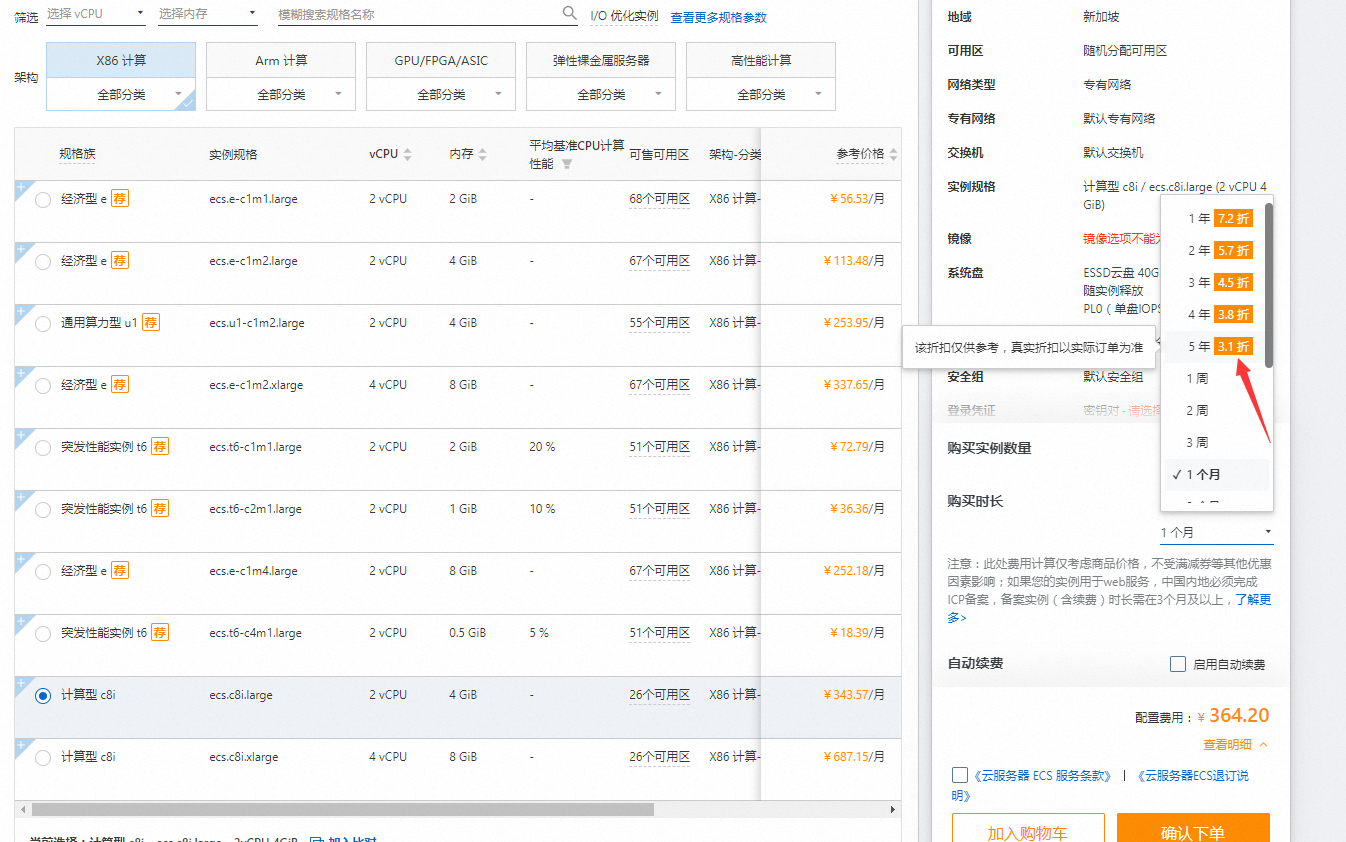
Task: Switch to 高性能计算 architecture tab
Action: (x=761, y=61)
